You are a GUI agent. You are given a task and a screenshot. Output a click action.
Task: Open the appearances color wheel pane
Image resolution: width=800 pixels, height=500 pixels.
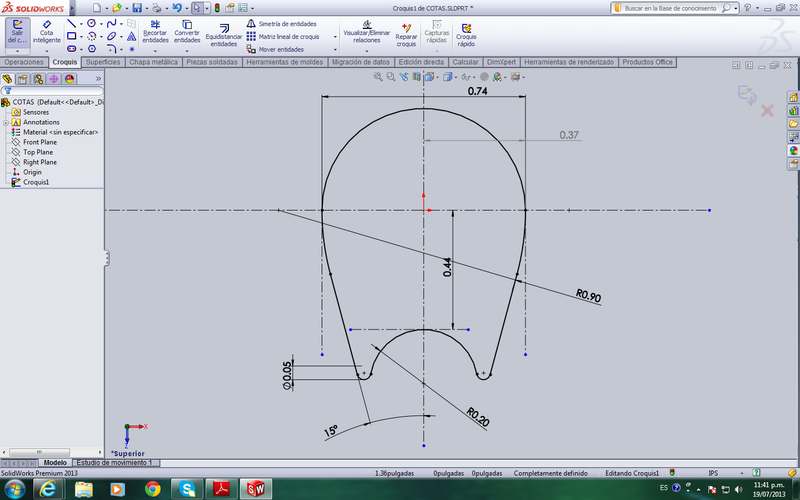pyautogui.click(x=794, y=150)
